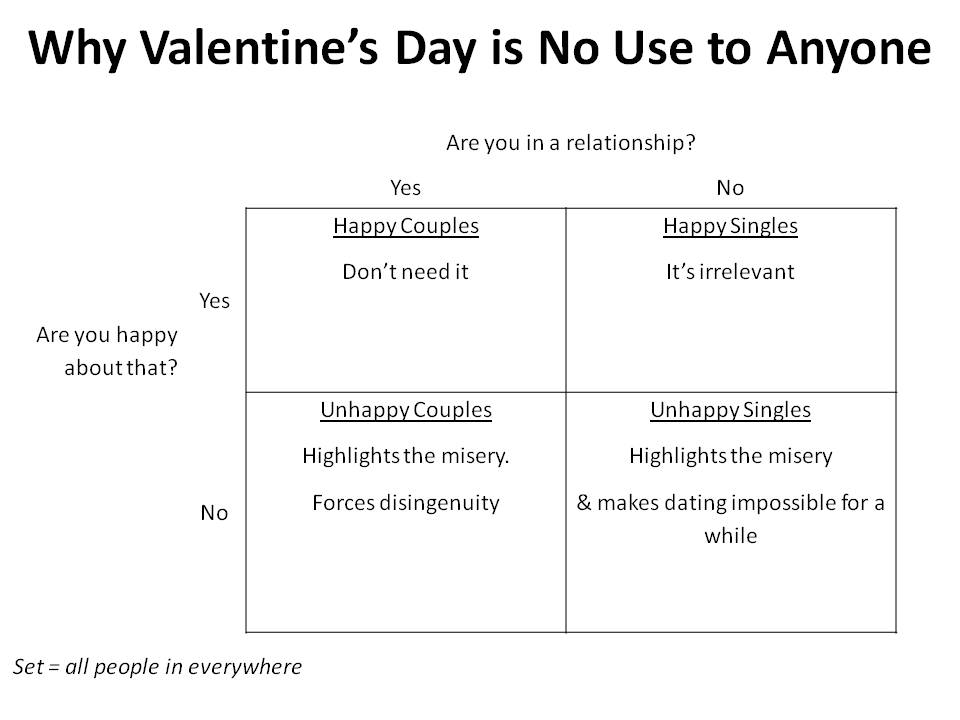Click the "Yes" row label

pos(214,301)
